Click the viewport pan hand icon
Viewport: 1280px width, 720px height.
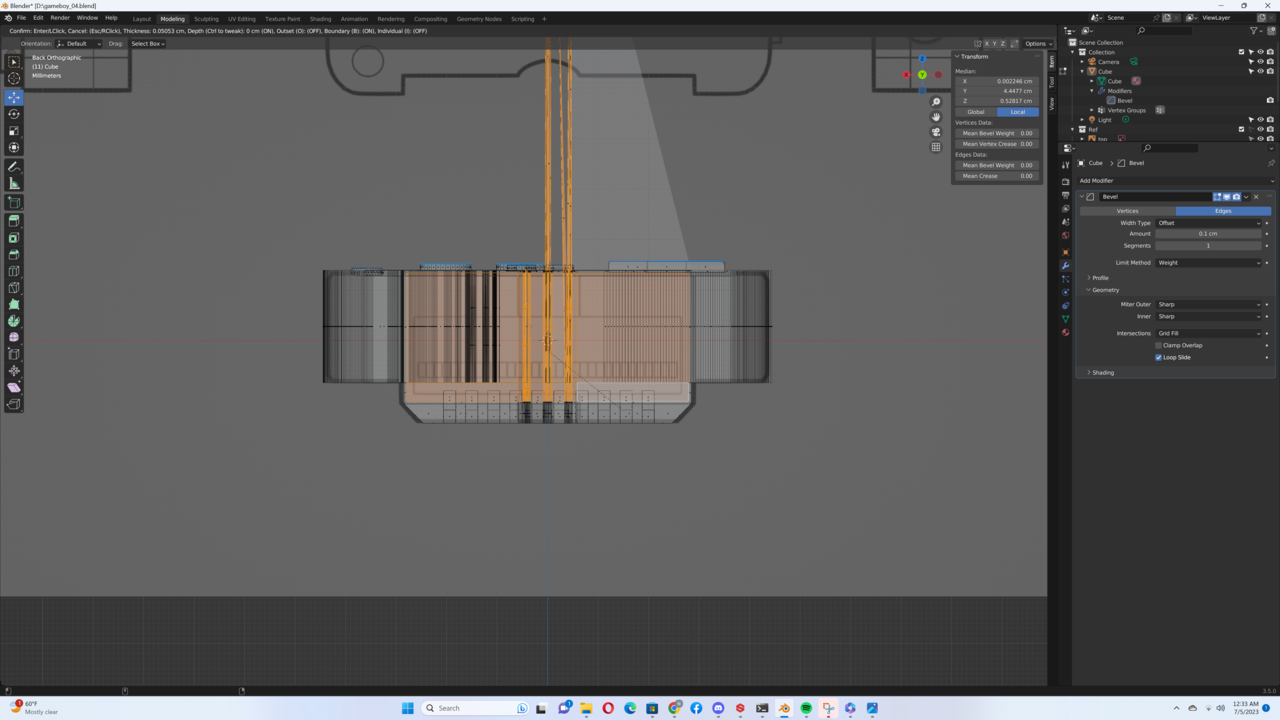tap(935, 117)
